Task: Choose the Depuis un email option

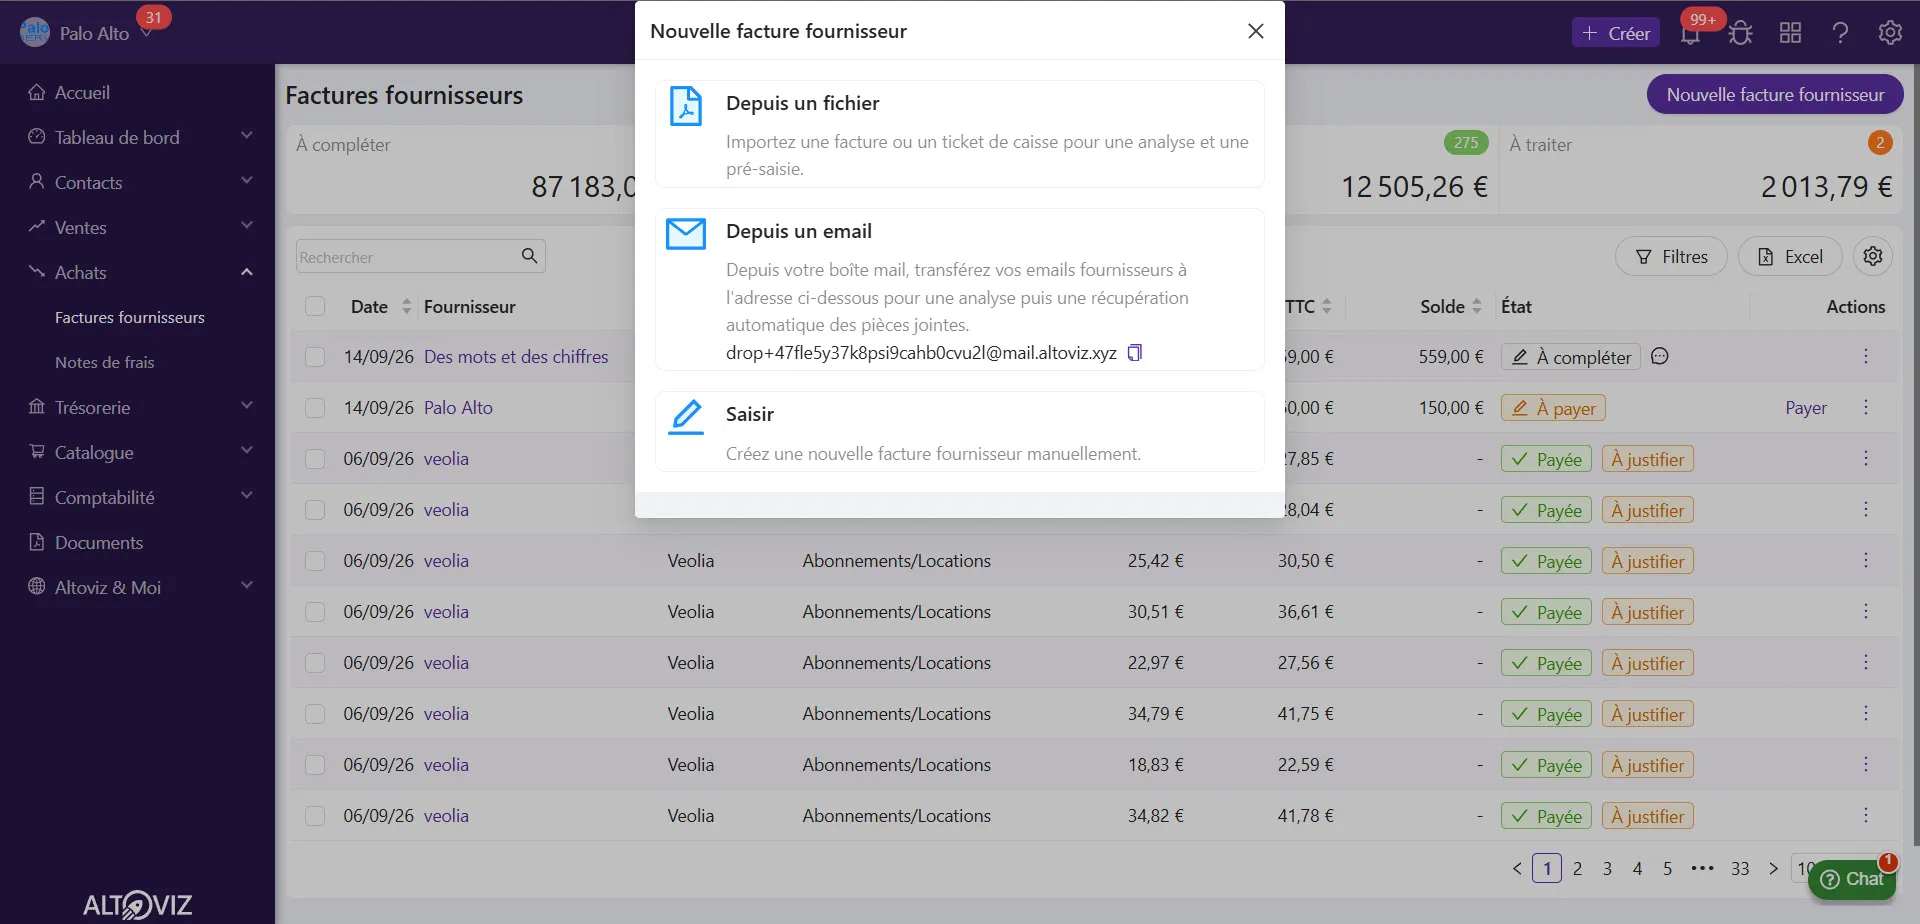Action: tap(960, 290)
